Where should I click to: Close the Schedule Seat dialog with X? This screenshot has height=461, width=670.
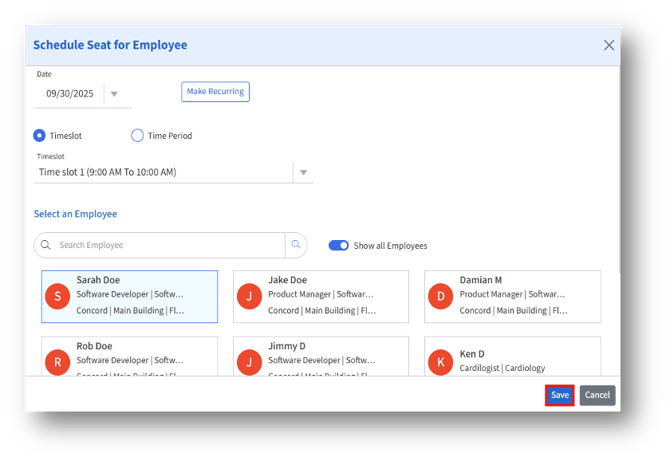(x=609, y=45)
